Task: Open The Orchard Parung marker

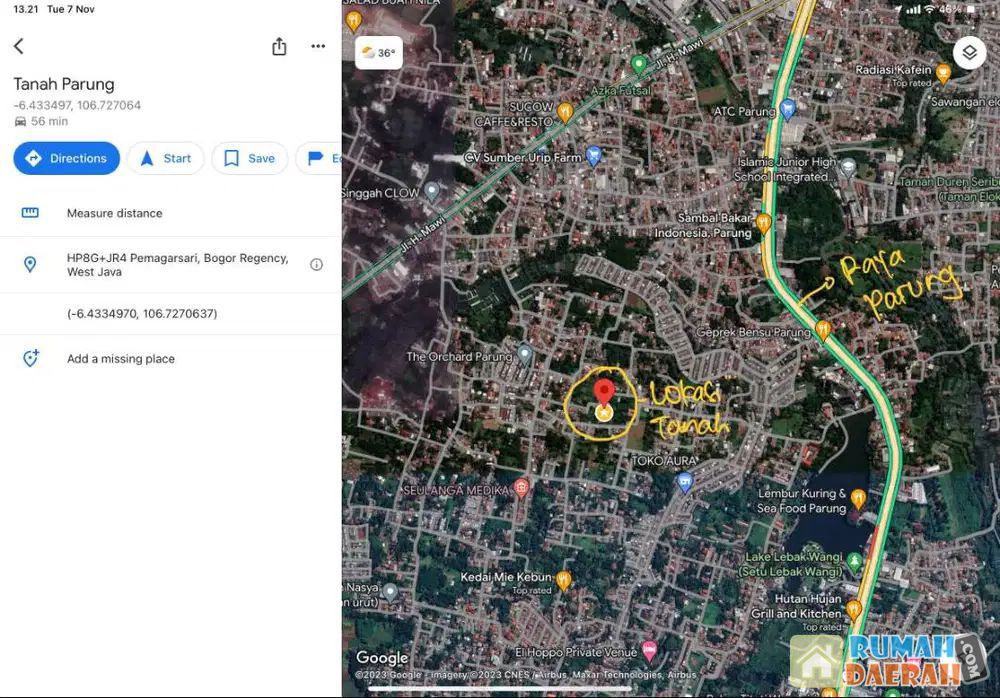Action: point(525,355)
